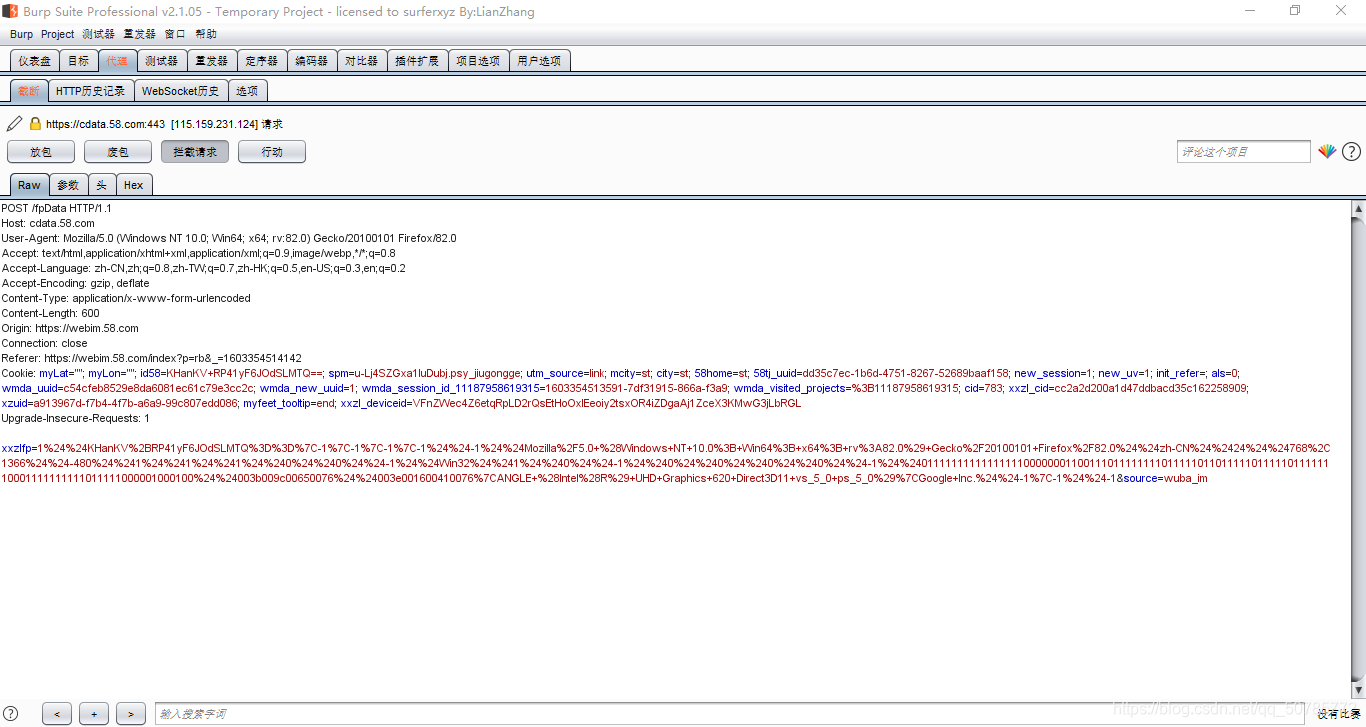
Task: Open the 测试器 menu in menu bar
Action: [99, 34]
